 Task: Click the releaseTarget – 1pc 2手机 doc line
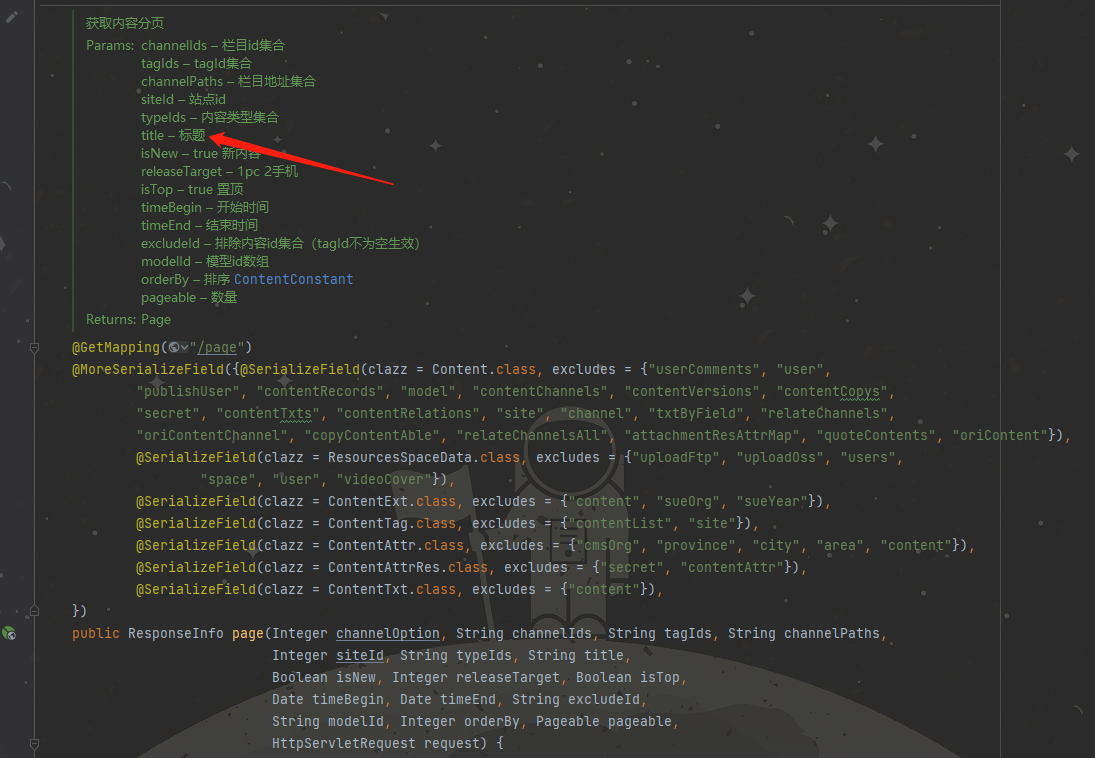[x=219, y=171]
